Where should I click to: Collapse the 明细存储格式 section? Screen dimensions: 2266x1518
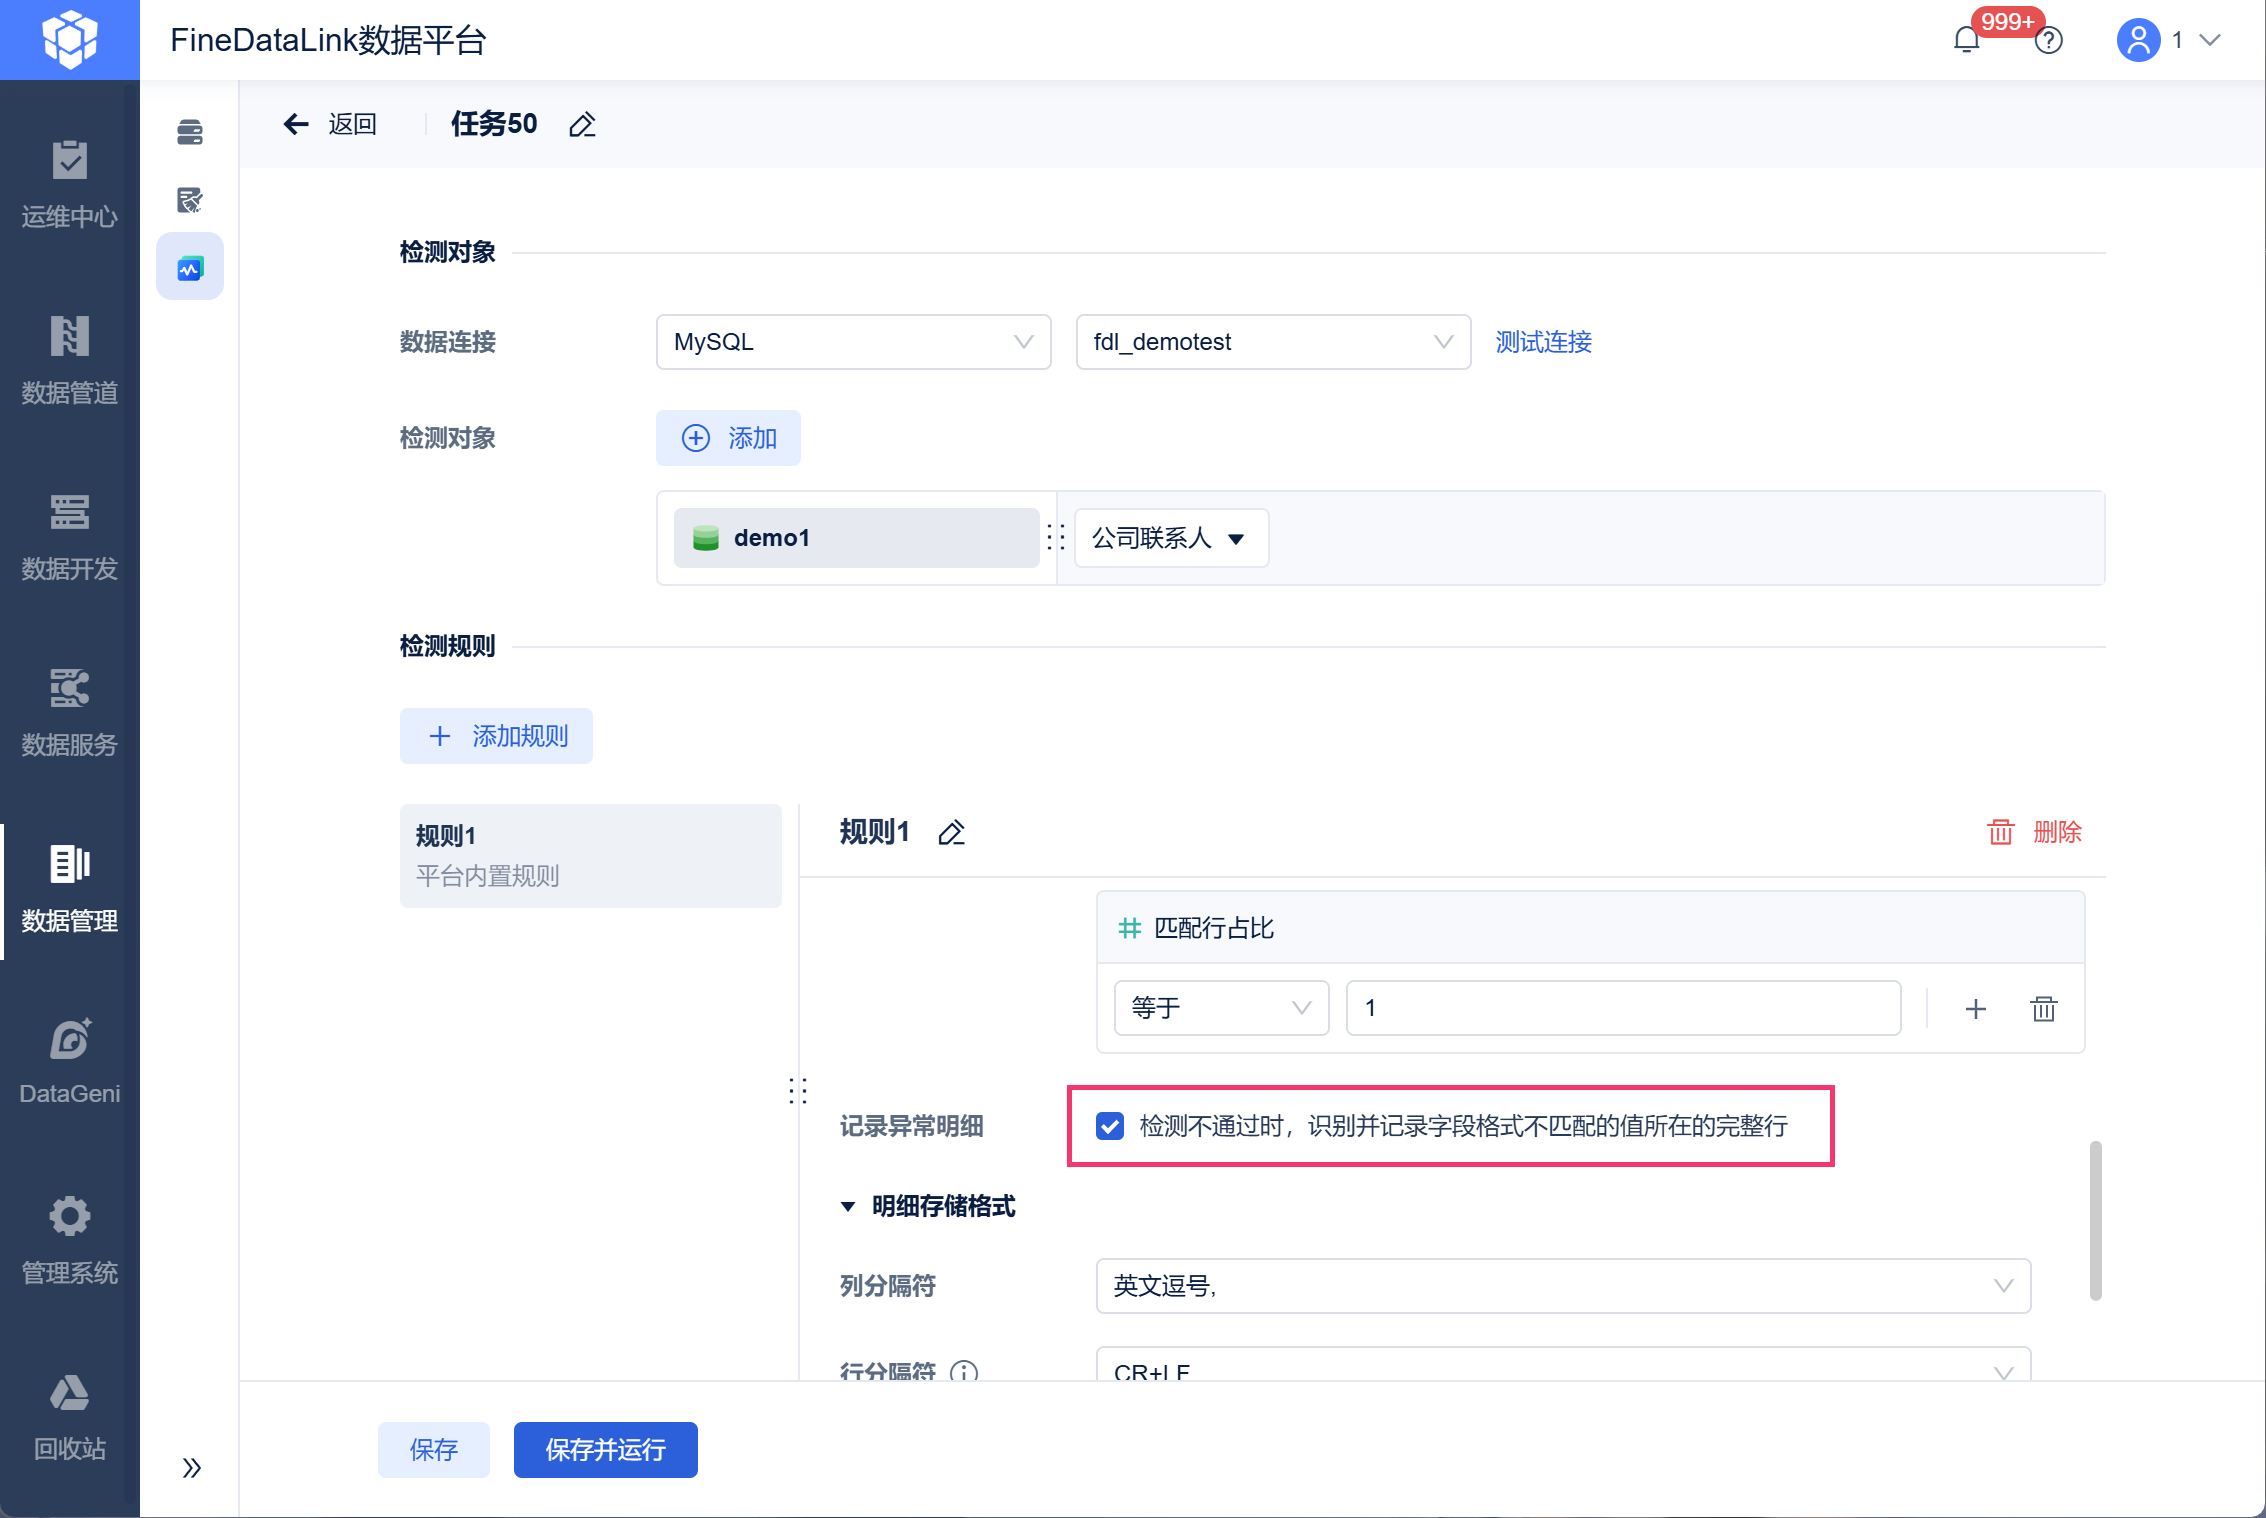click(848, 1206)
